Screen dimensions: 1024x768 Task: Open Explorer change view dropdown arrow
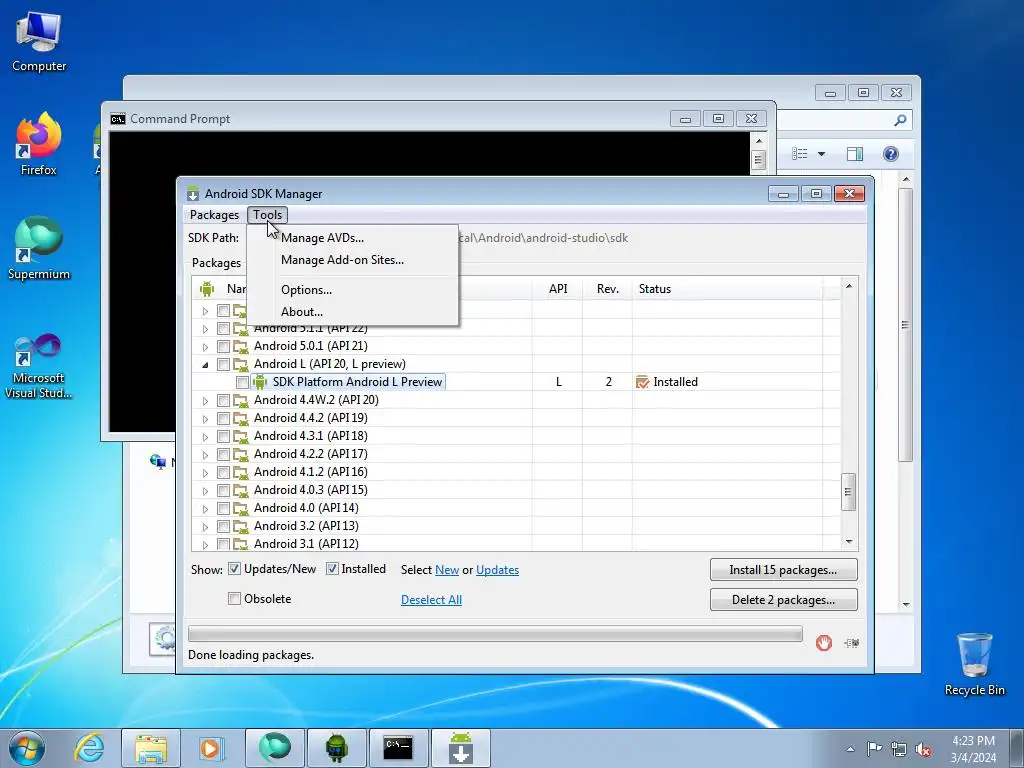click(x=822, y=154)
